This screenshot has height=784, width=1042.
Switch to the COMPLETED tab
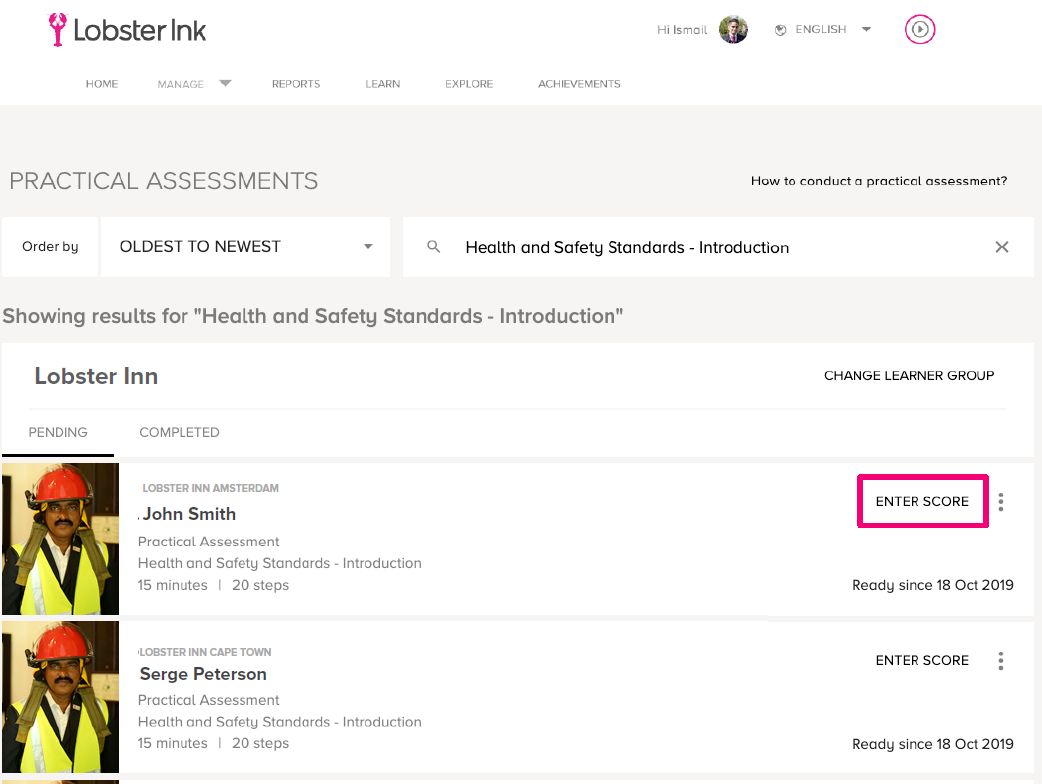pyautogui.click(x=179, y=432)
